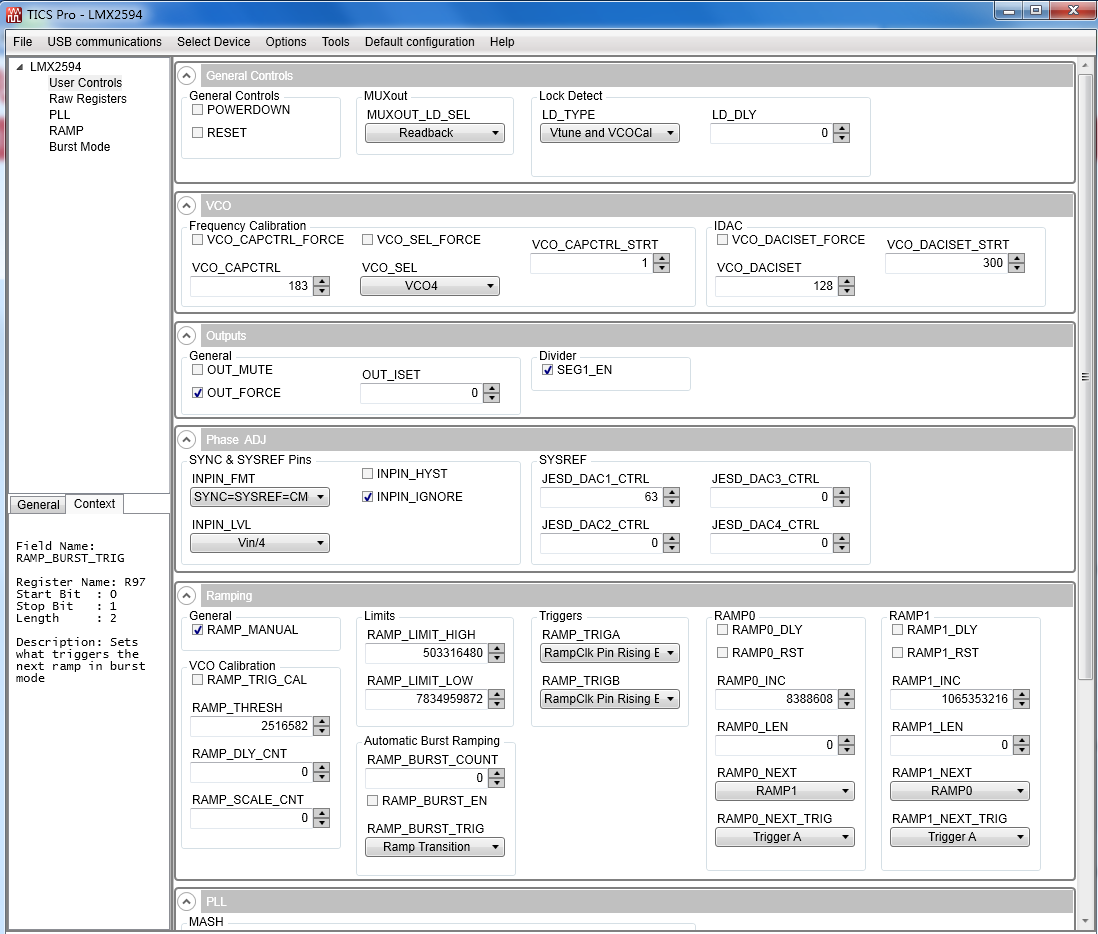The height and width of the screenshot is (934, 1098).
Task: Enable RAMP_TRIG_CAL checkbox
Action: (197, 680)
